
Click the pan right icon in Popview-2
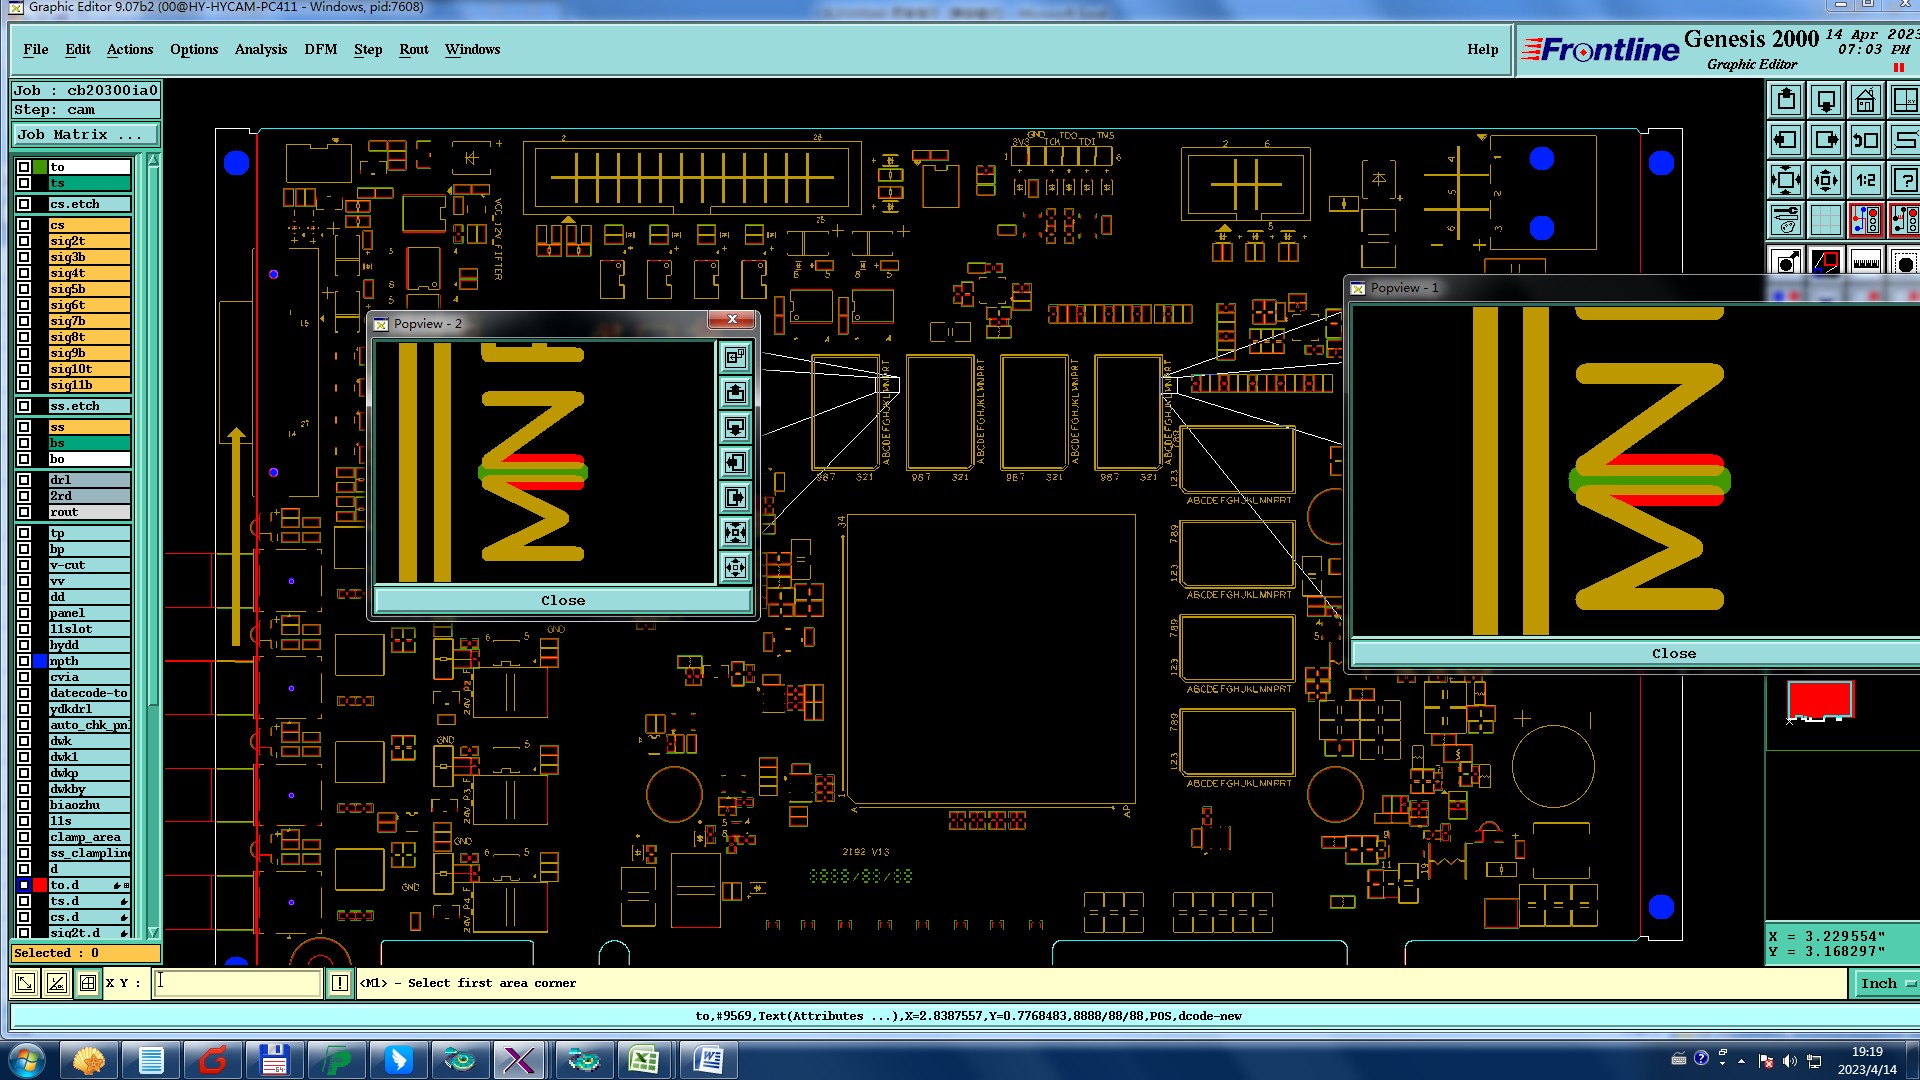click(735, 497)
